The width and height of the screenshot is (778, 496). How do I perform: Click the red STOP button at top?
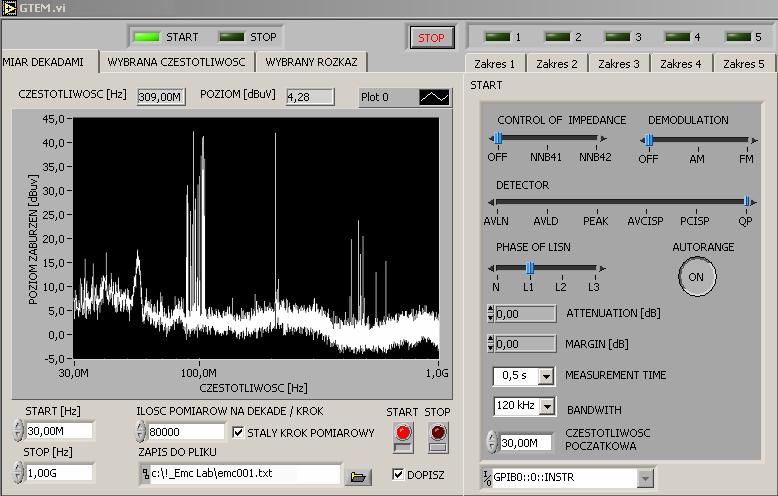[431, 38]
